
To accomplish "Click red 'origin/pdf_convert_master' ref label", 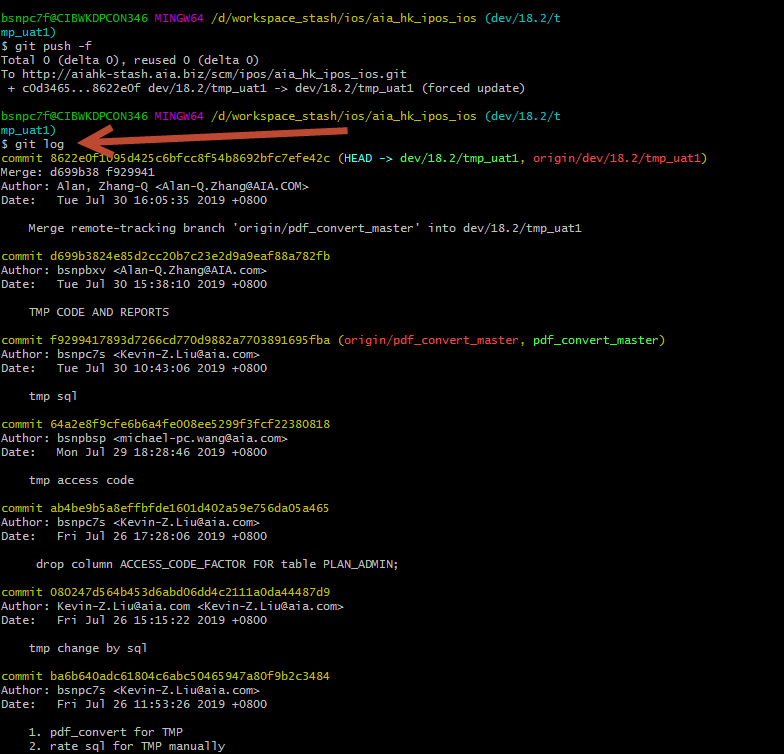I will [x=432, y=340].
